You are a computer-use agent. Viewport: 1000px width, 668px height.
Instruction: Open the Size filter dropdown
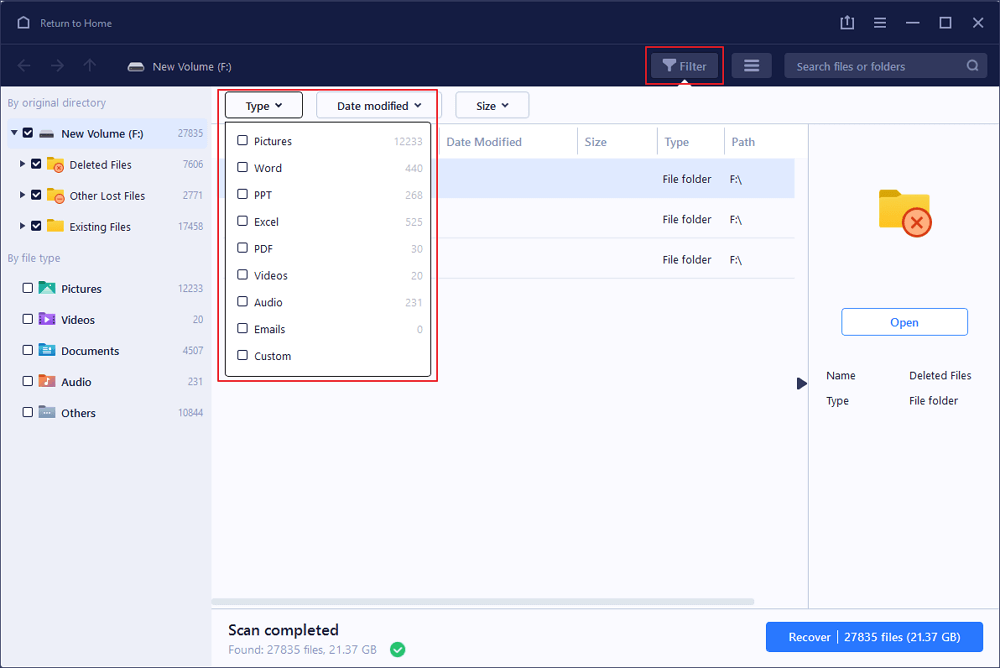[492, 105]
